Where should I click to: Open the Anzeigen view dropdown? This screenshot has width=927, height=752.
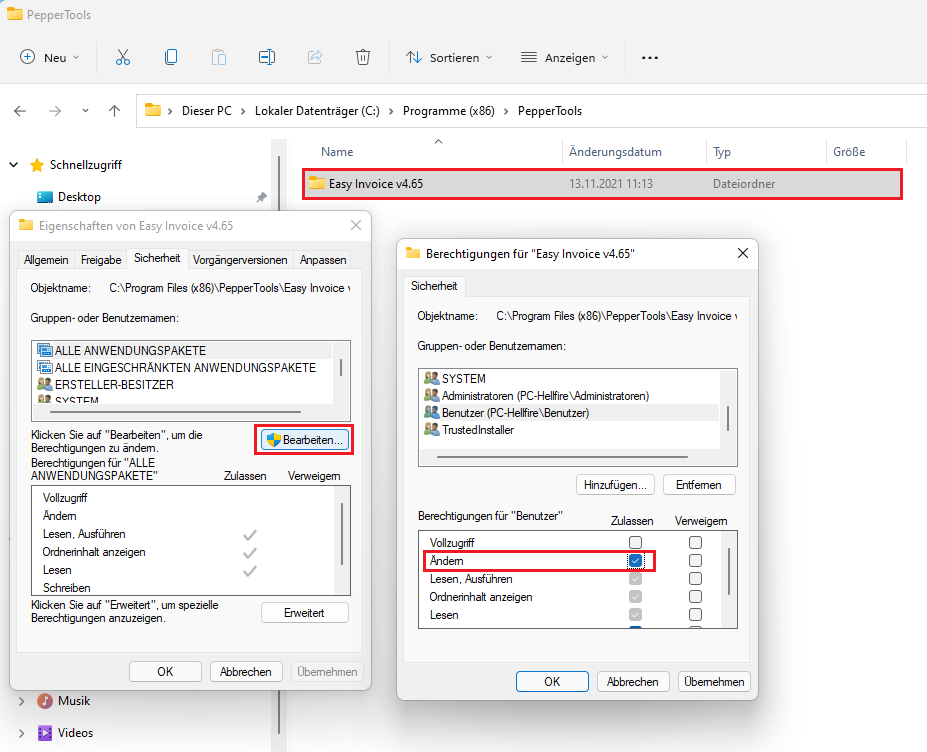564,57
